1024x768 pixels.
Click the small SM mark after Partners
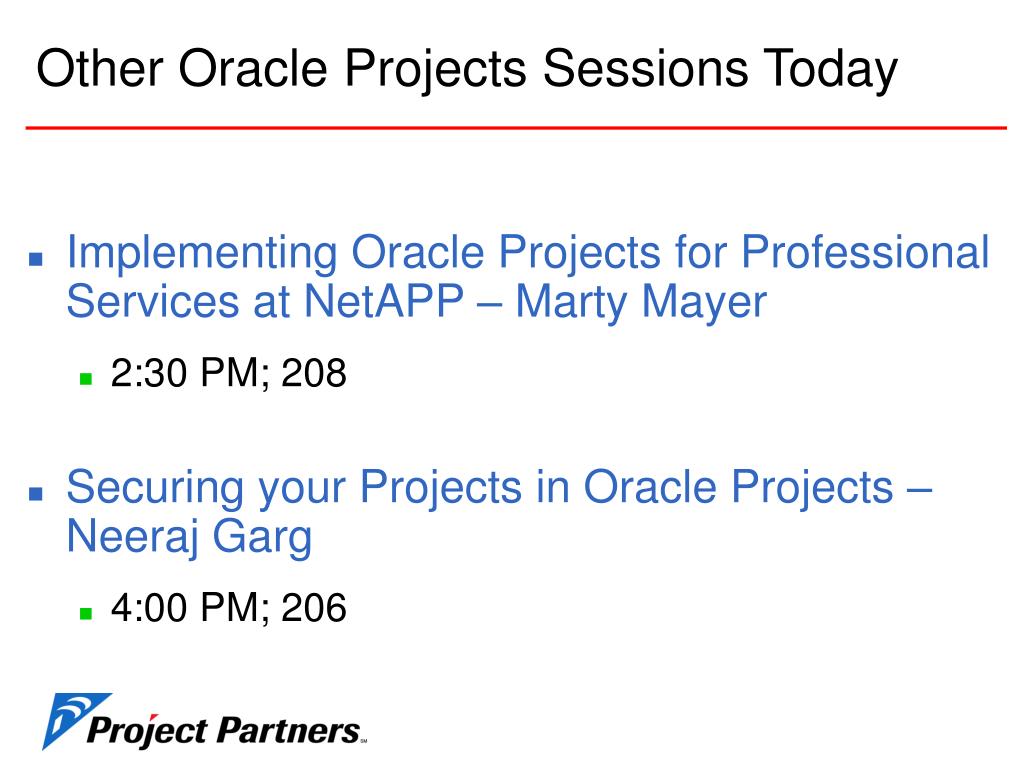tap(364, 741)
